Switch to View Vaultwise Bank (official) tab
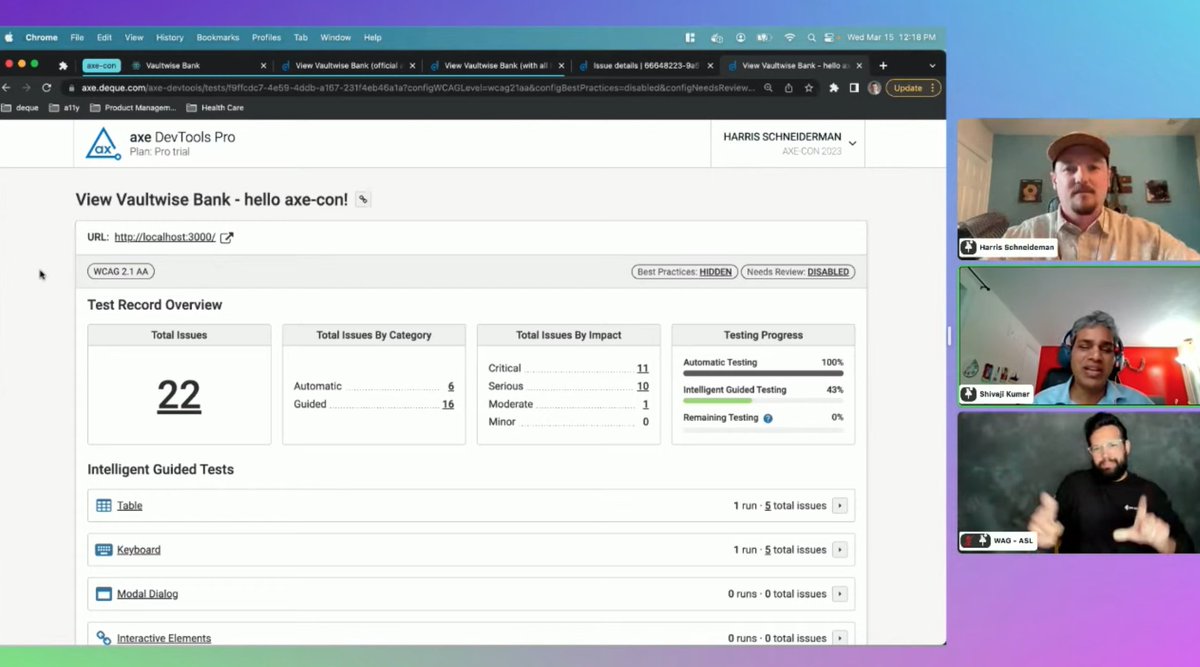1200x667 pixels. tap(347, 66)
